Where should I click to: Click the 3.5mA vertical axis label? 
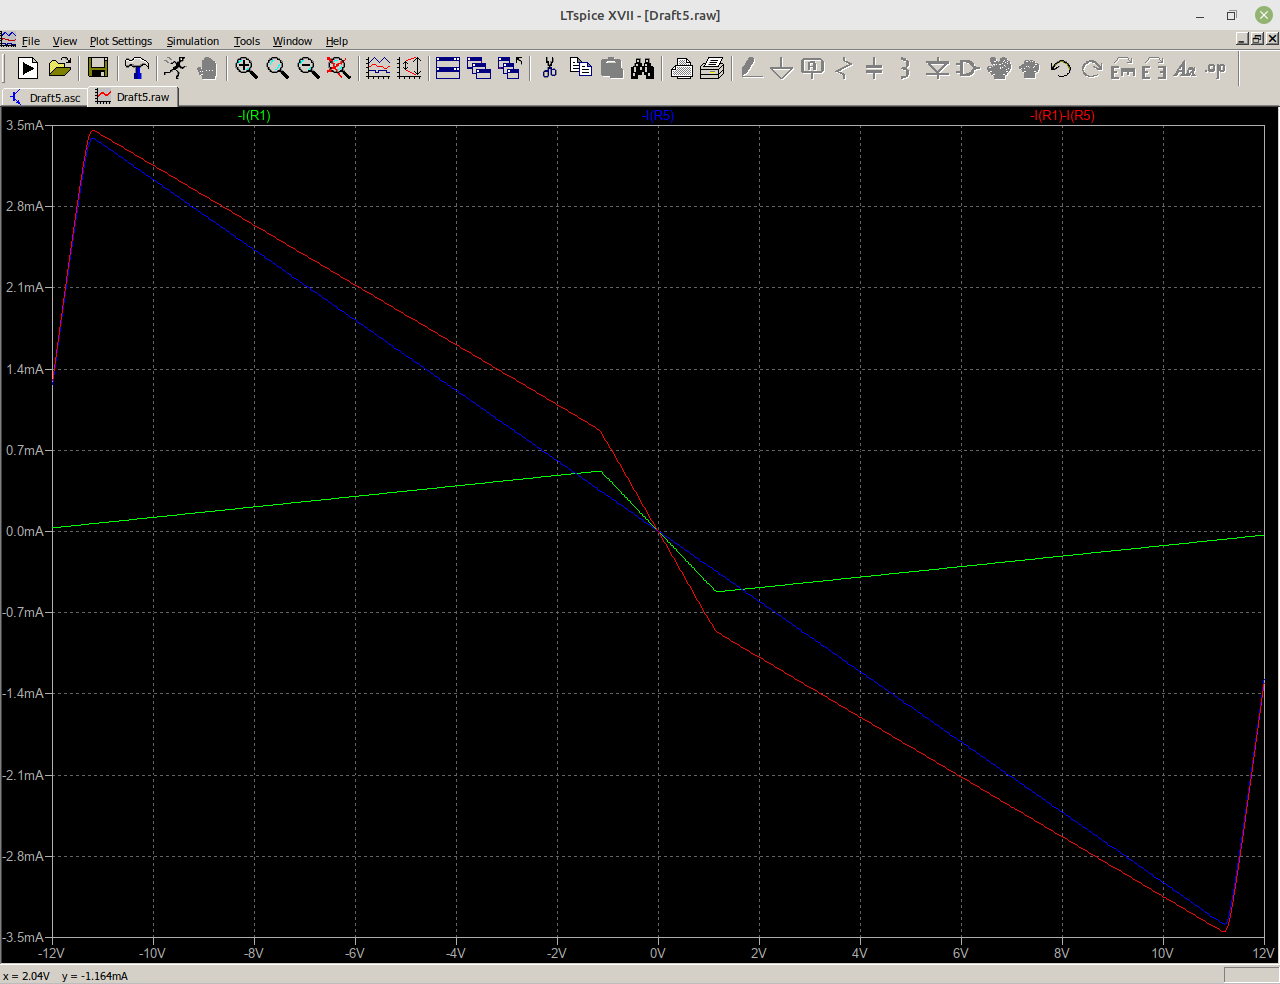[x=24, y=125]
